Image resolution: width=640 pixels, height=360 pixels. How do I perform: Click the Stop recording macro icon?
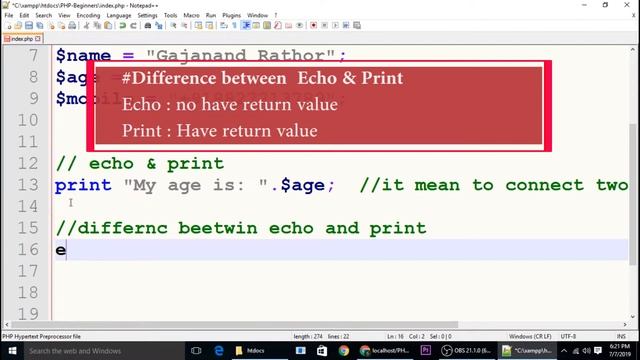324,26
